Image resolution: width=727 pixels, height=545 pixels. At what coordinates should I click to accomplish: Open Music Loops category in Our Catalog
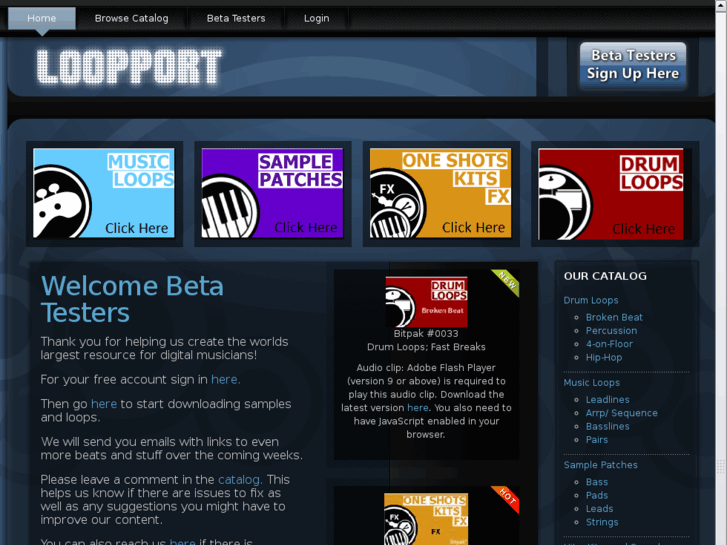click(592, 383)
